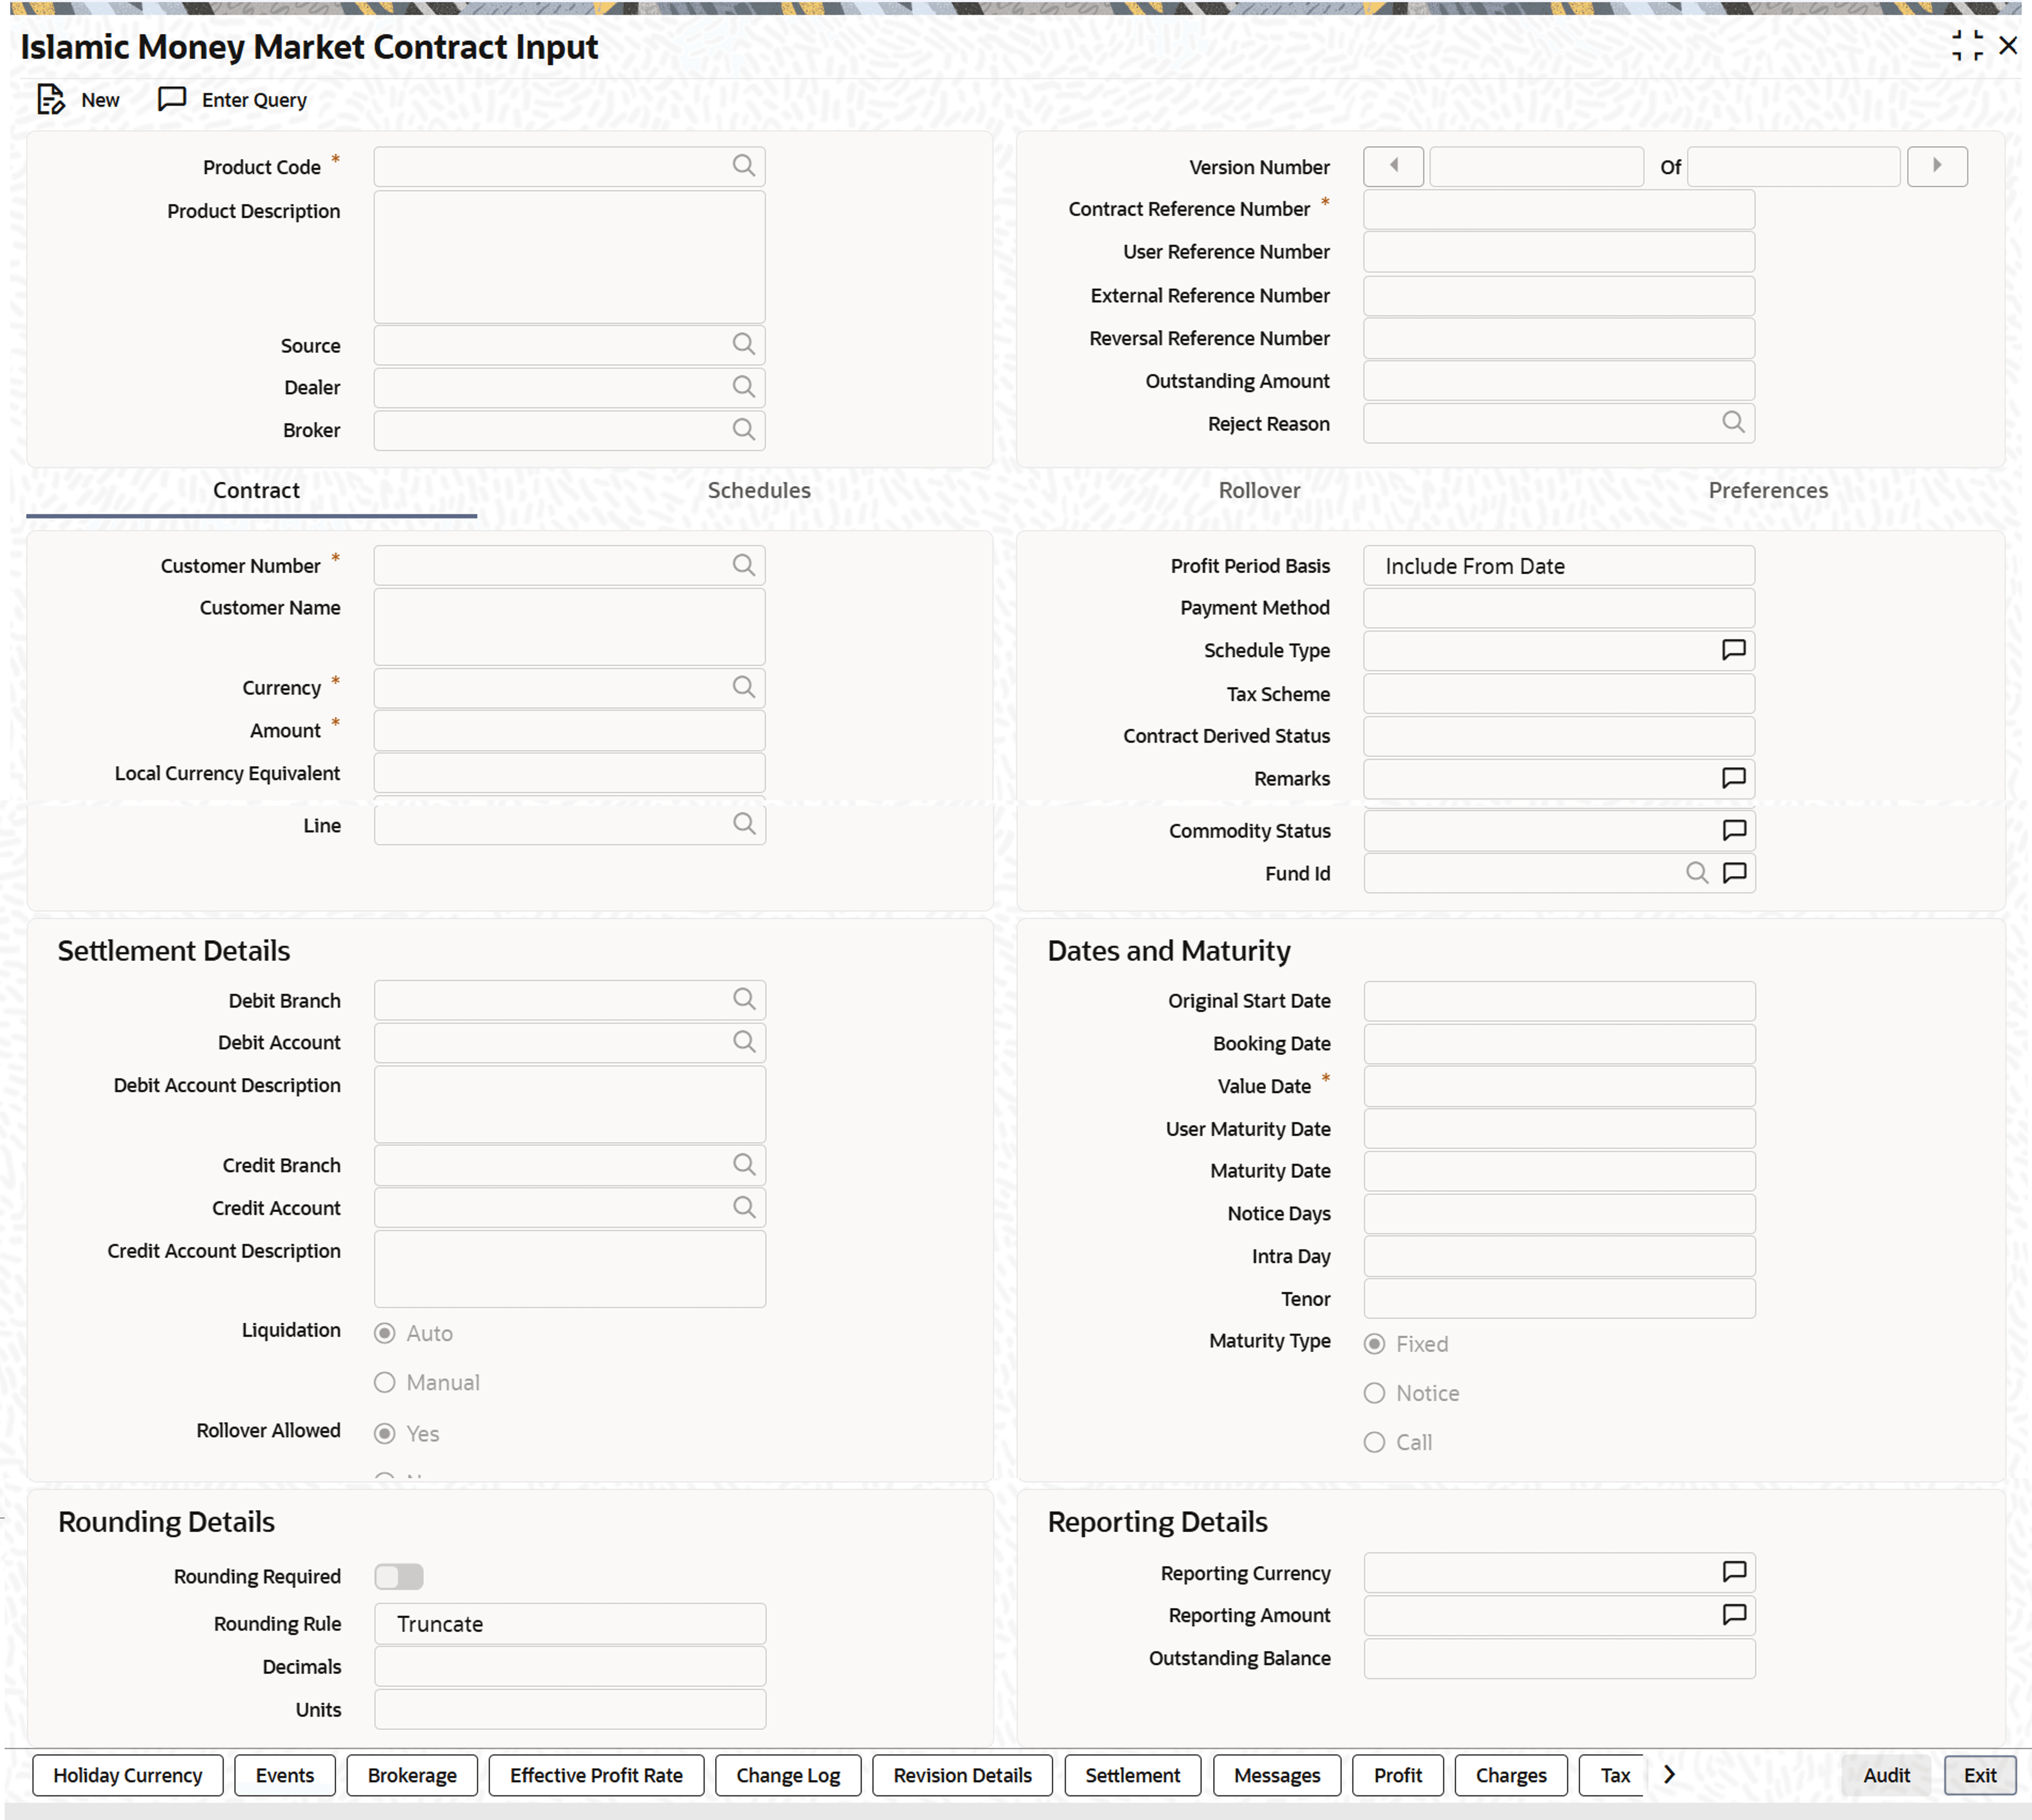Select Manual liquidation radio button

tap(385, 1382)
